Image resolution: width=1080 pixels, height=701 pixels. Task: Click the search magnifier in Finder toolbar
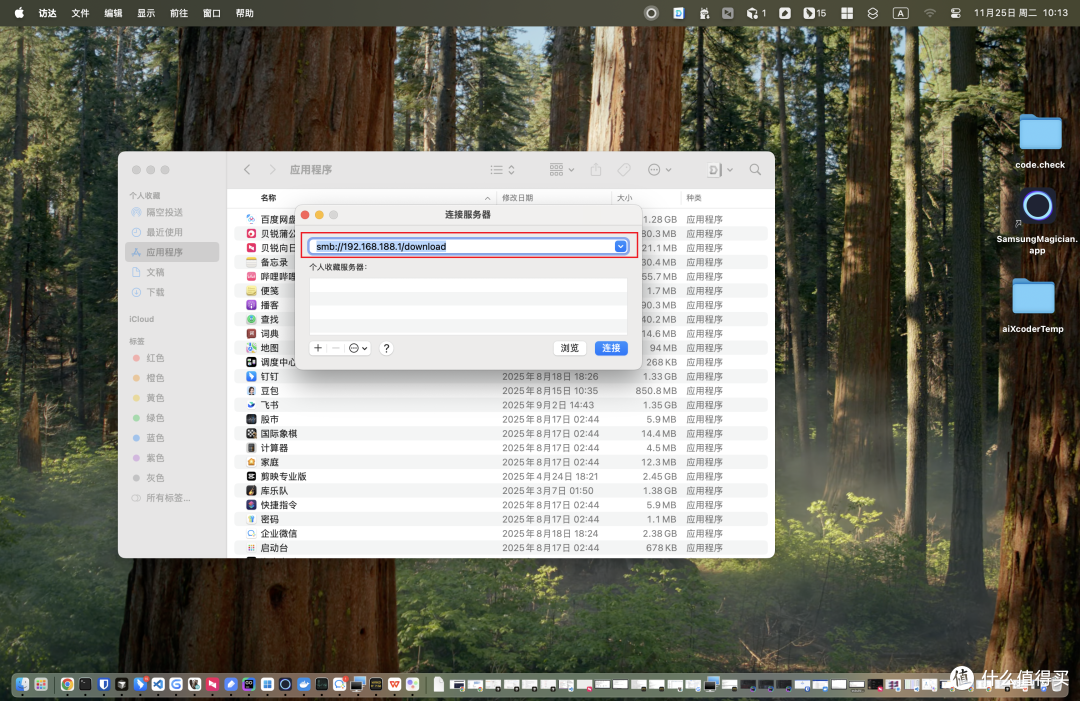pyautogui.click(x=755, y=169)
